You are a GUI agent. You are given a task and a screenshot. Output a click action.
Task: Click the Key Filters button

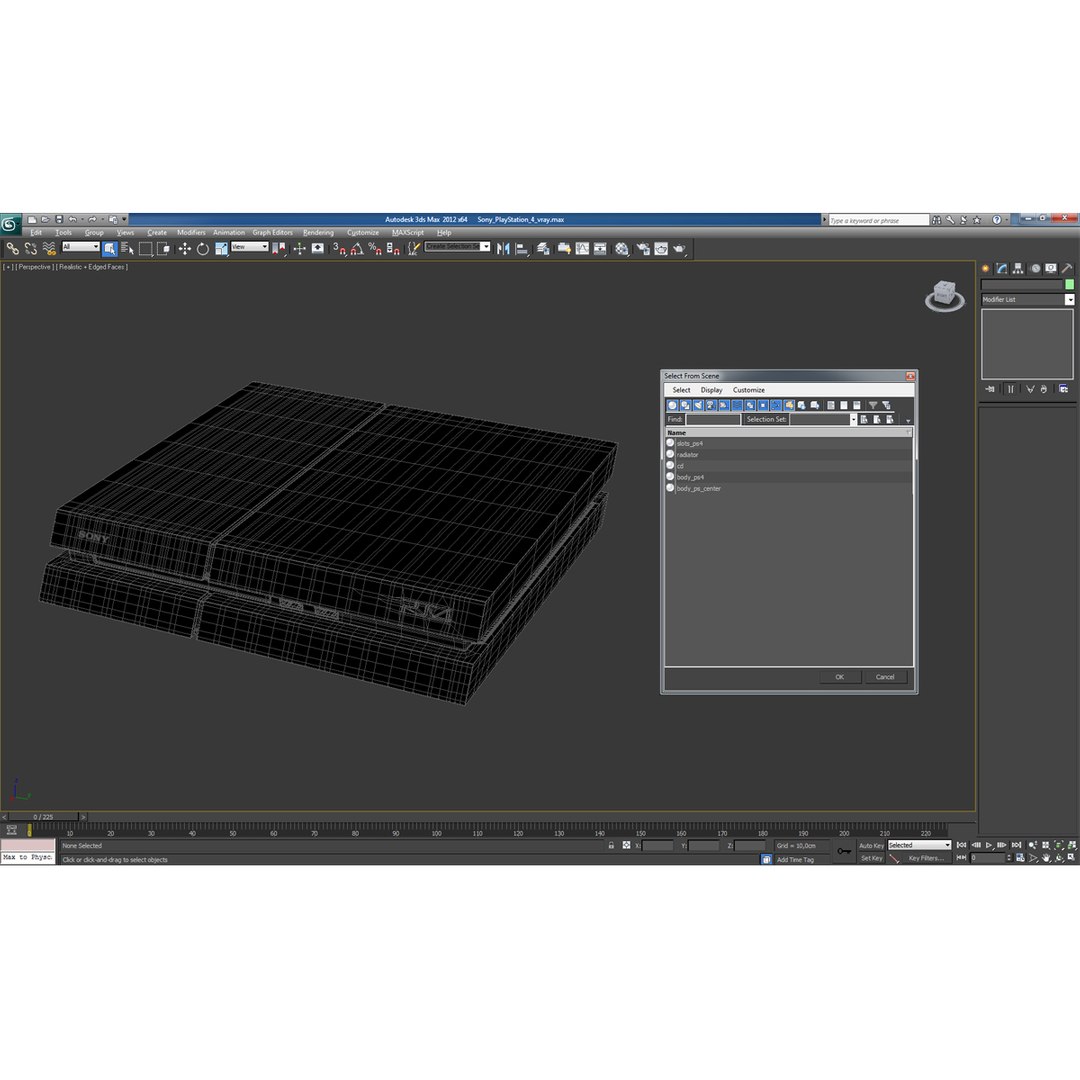pyautogui.click(x=926, y=858)
